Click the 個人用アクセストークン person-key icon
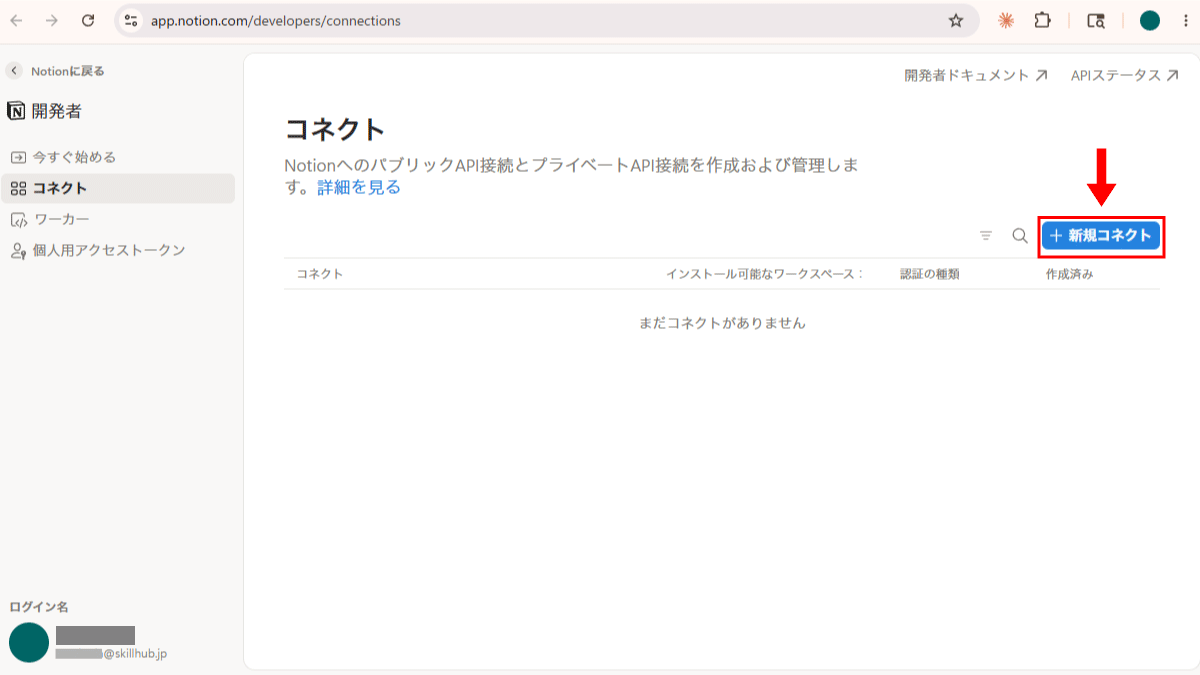Screen dimensions: 1200x675 tap(18, 251)
